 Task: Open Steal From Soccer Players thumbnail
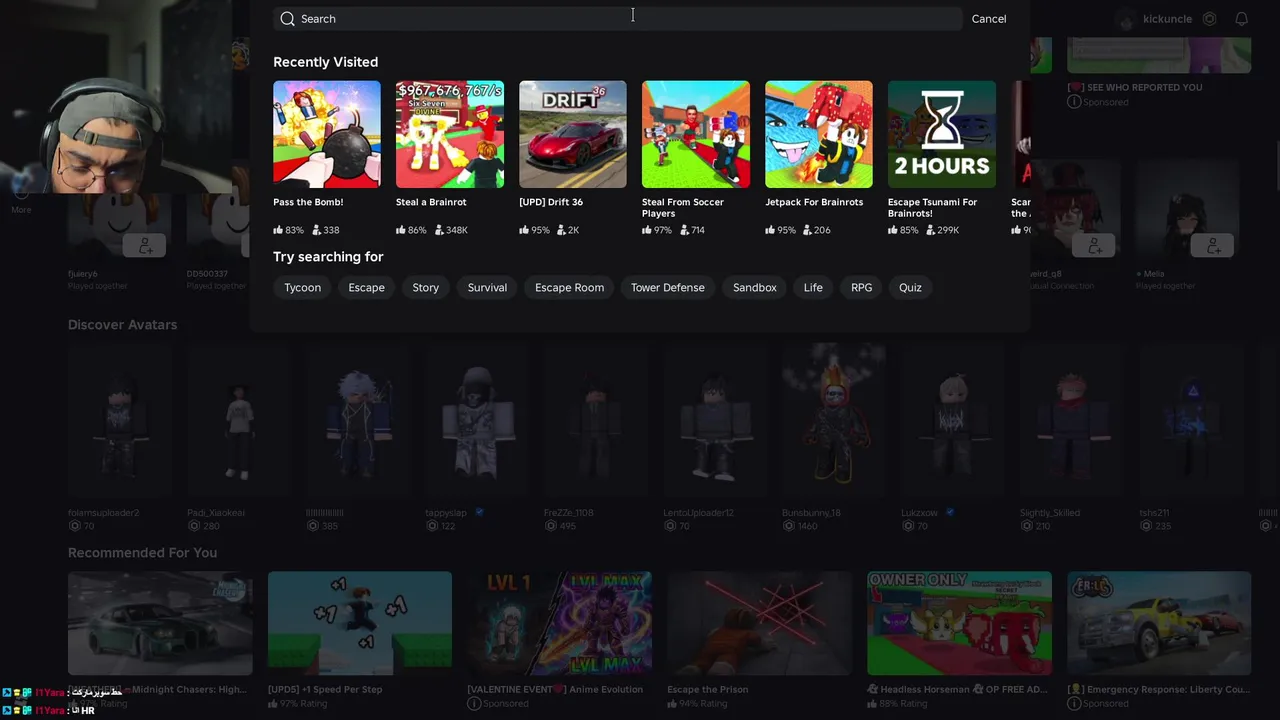tap(696, 134)
